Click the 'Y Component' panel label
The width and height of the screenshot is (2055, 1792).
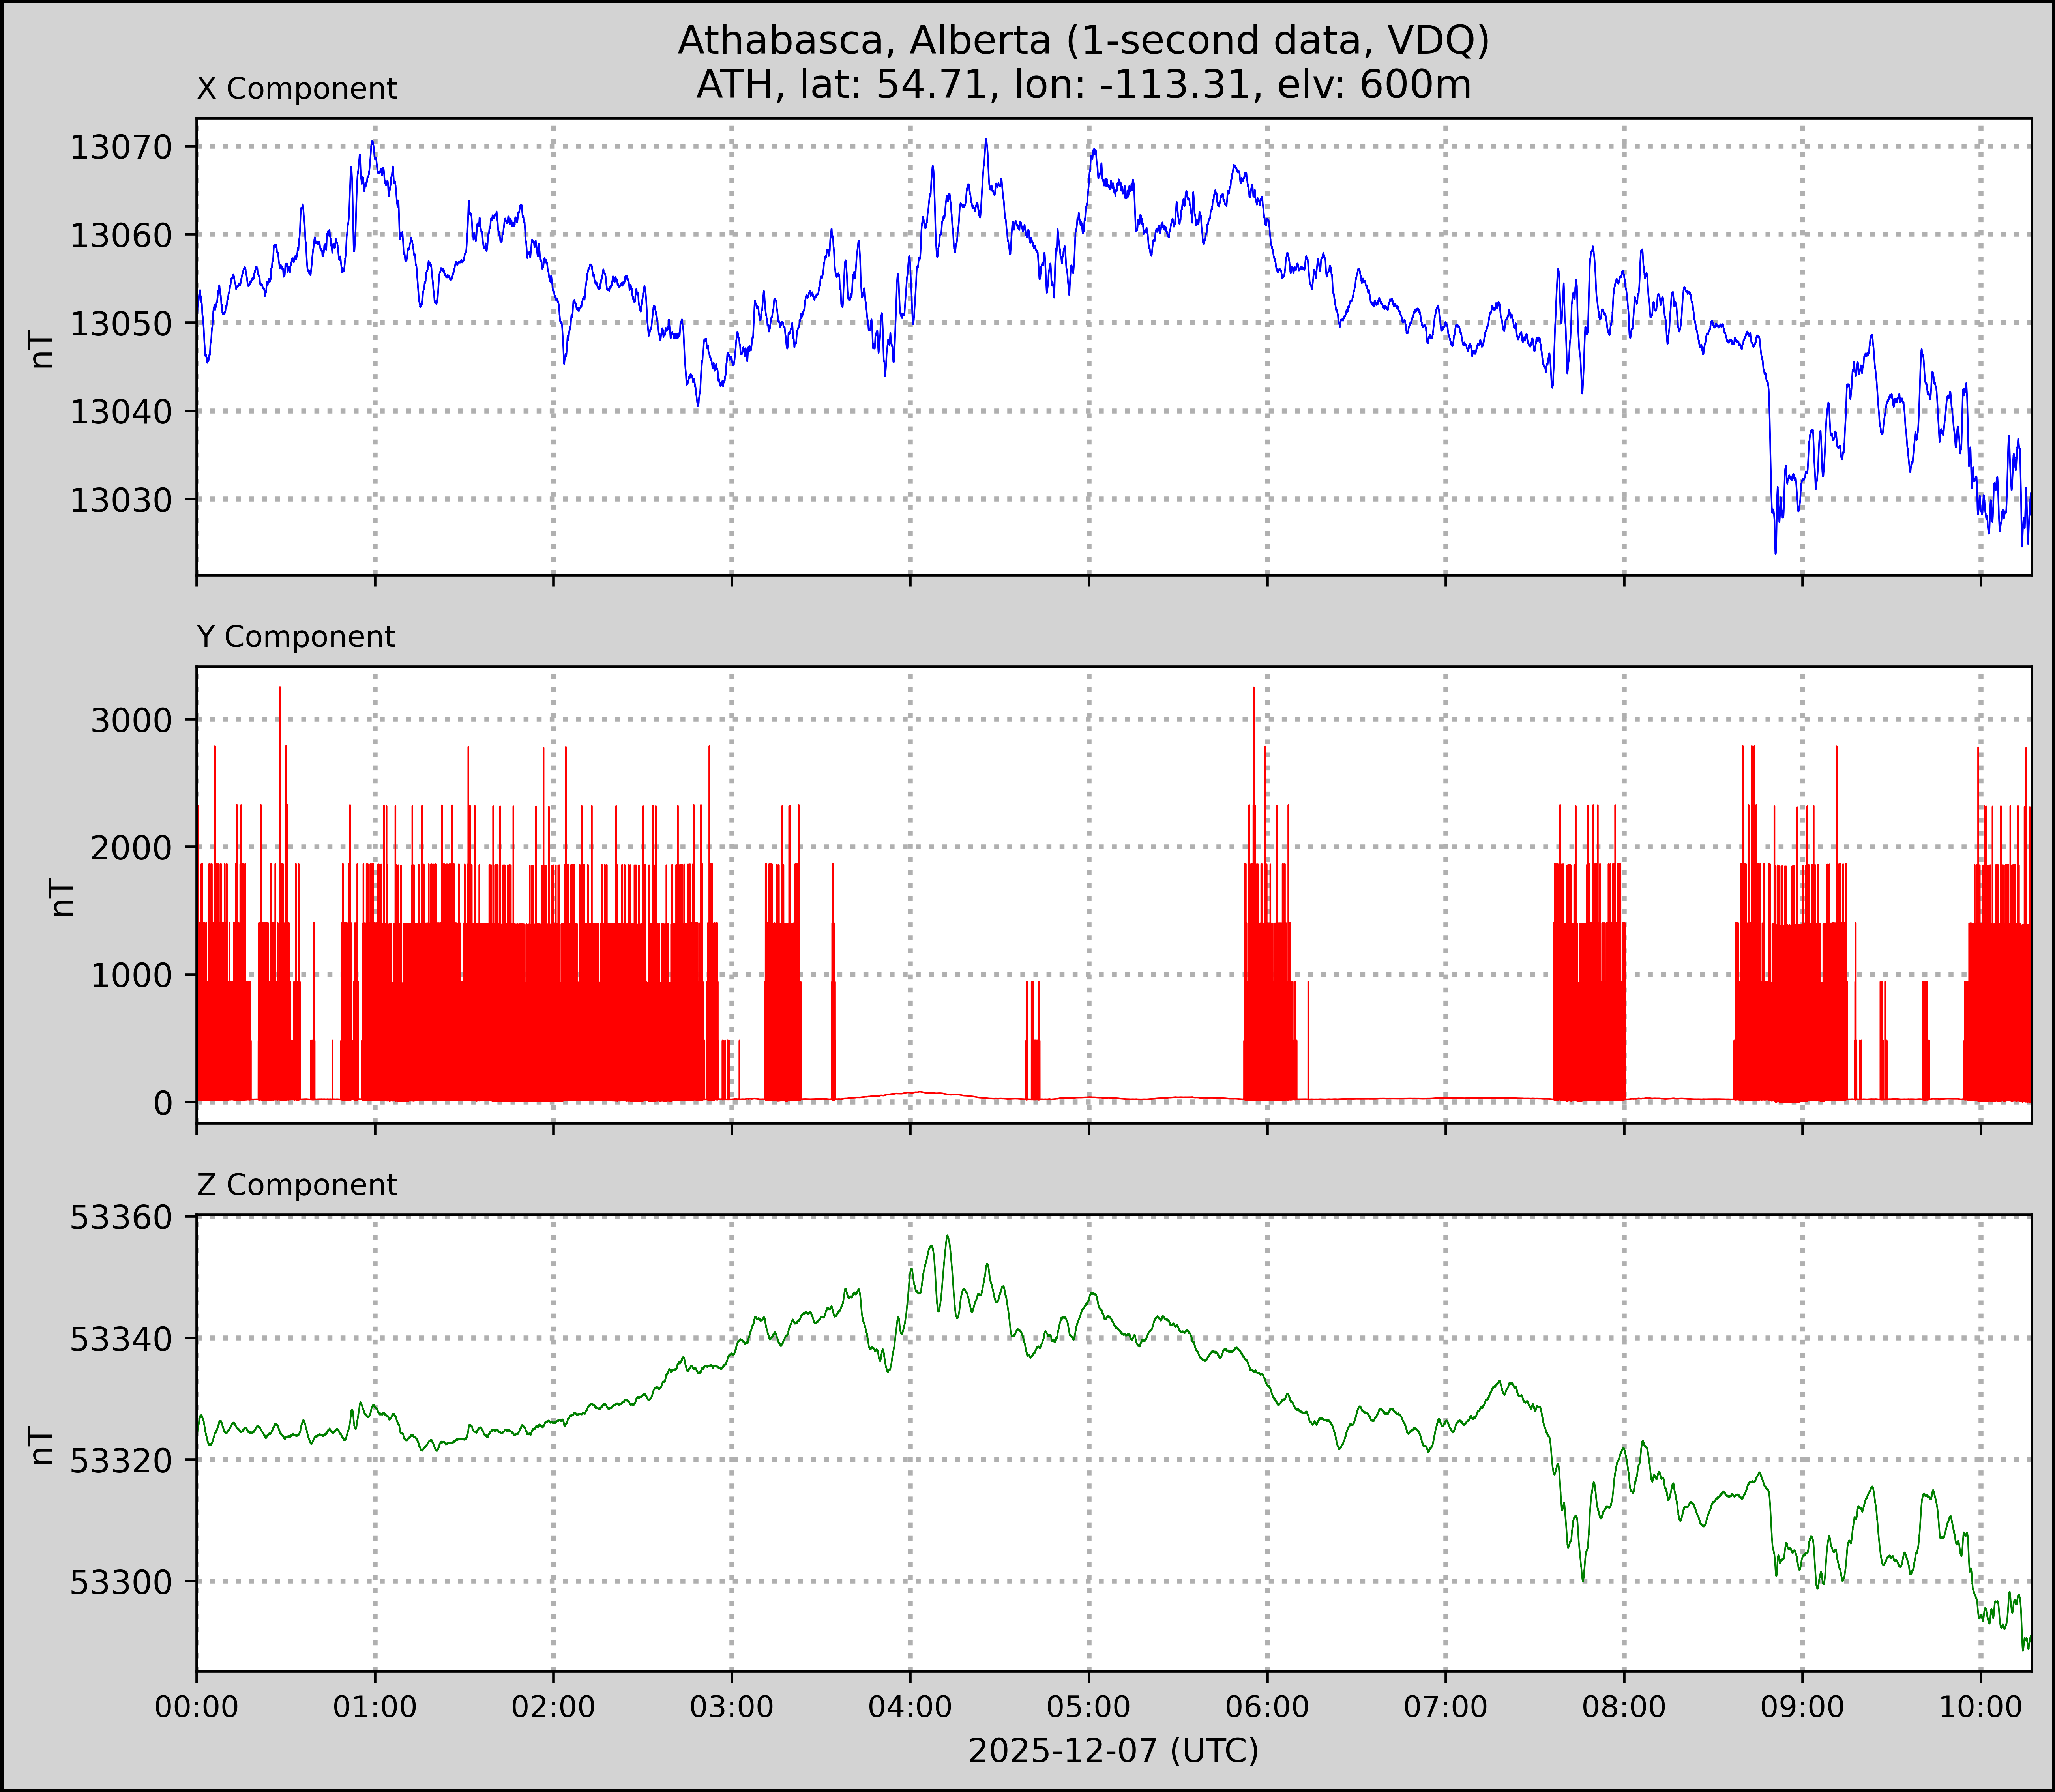pos(296,637)
